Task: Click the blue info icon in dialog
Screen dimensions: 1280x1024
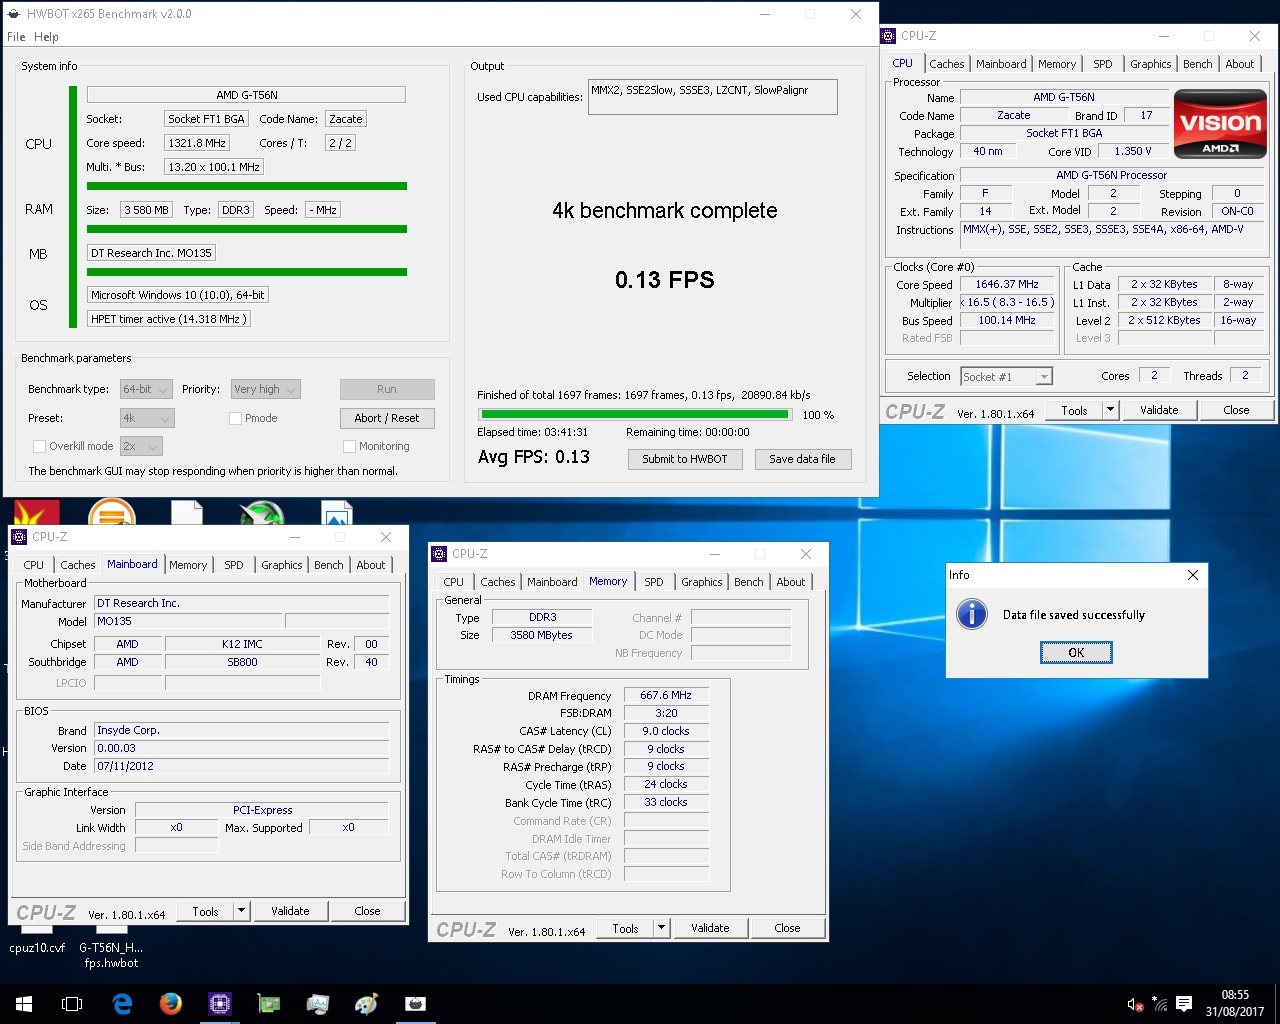Action: pos(972,614)
